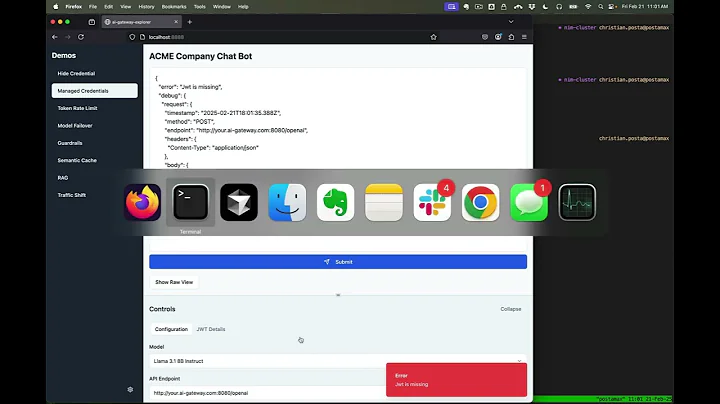
Task: Close the ai-gateway-explorer tab
Action: click(176, 22)
